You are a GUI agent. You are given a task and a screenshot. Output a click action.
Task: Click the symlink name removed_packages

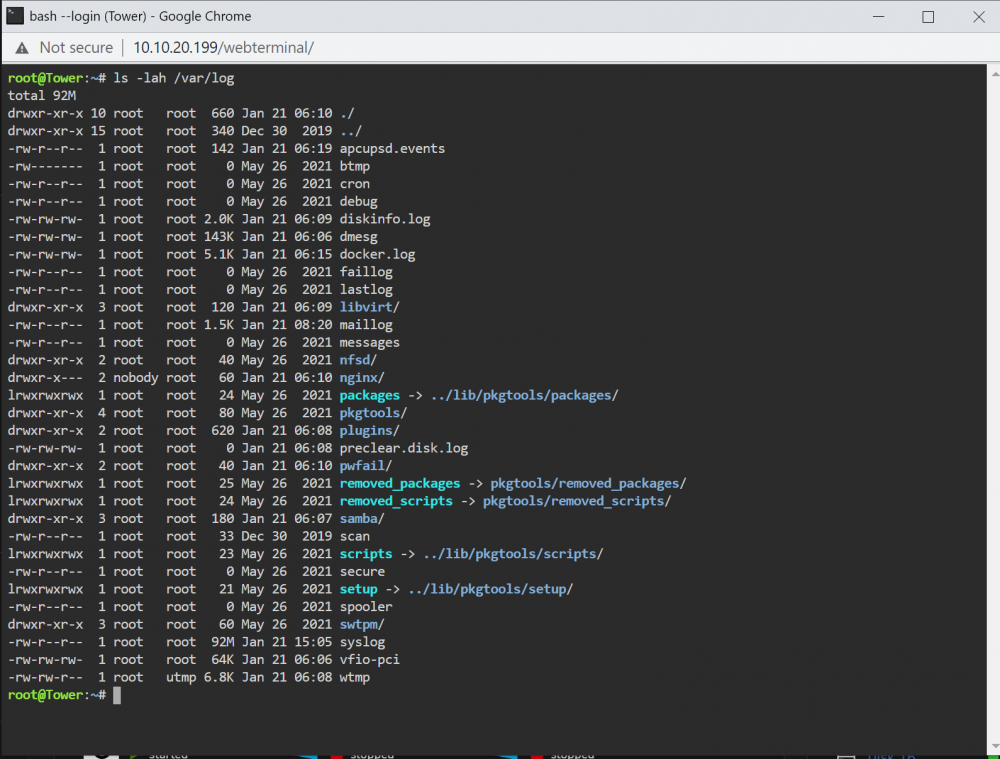point(399,484)
